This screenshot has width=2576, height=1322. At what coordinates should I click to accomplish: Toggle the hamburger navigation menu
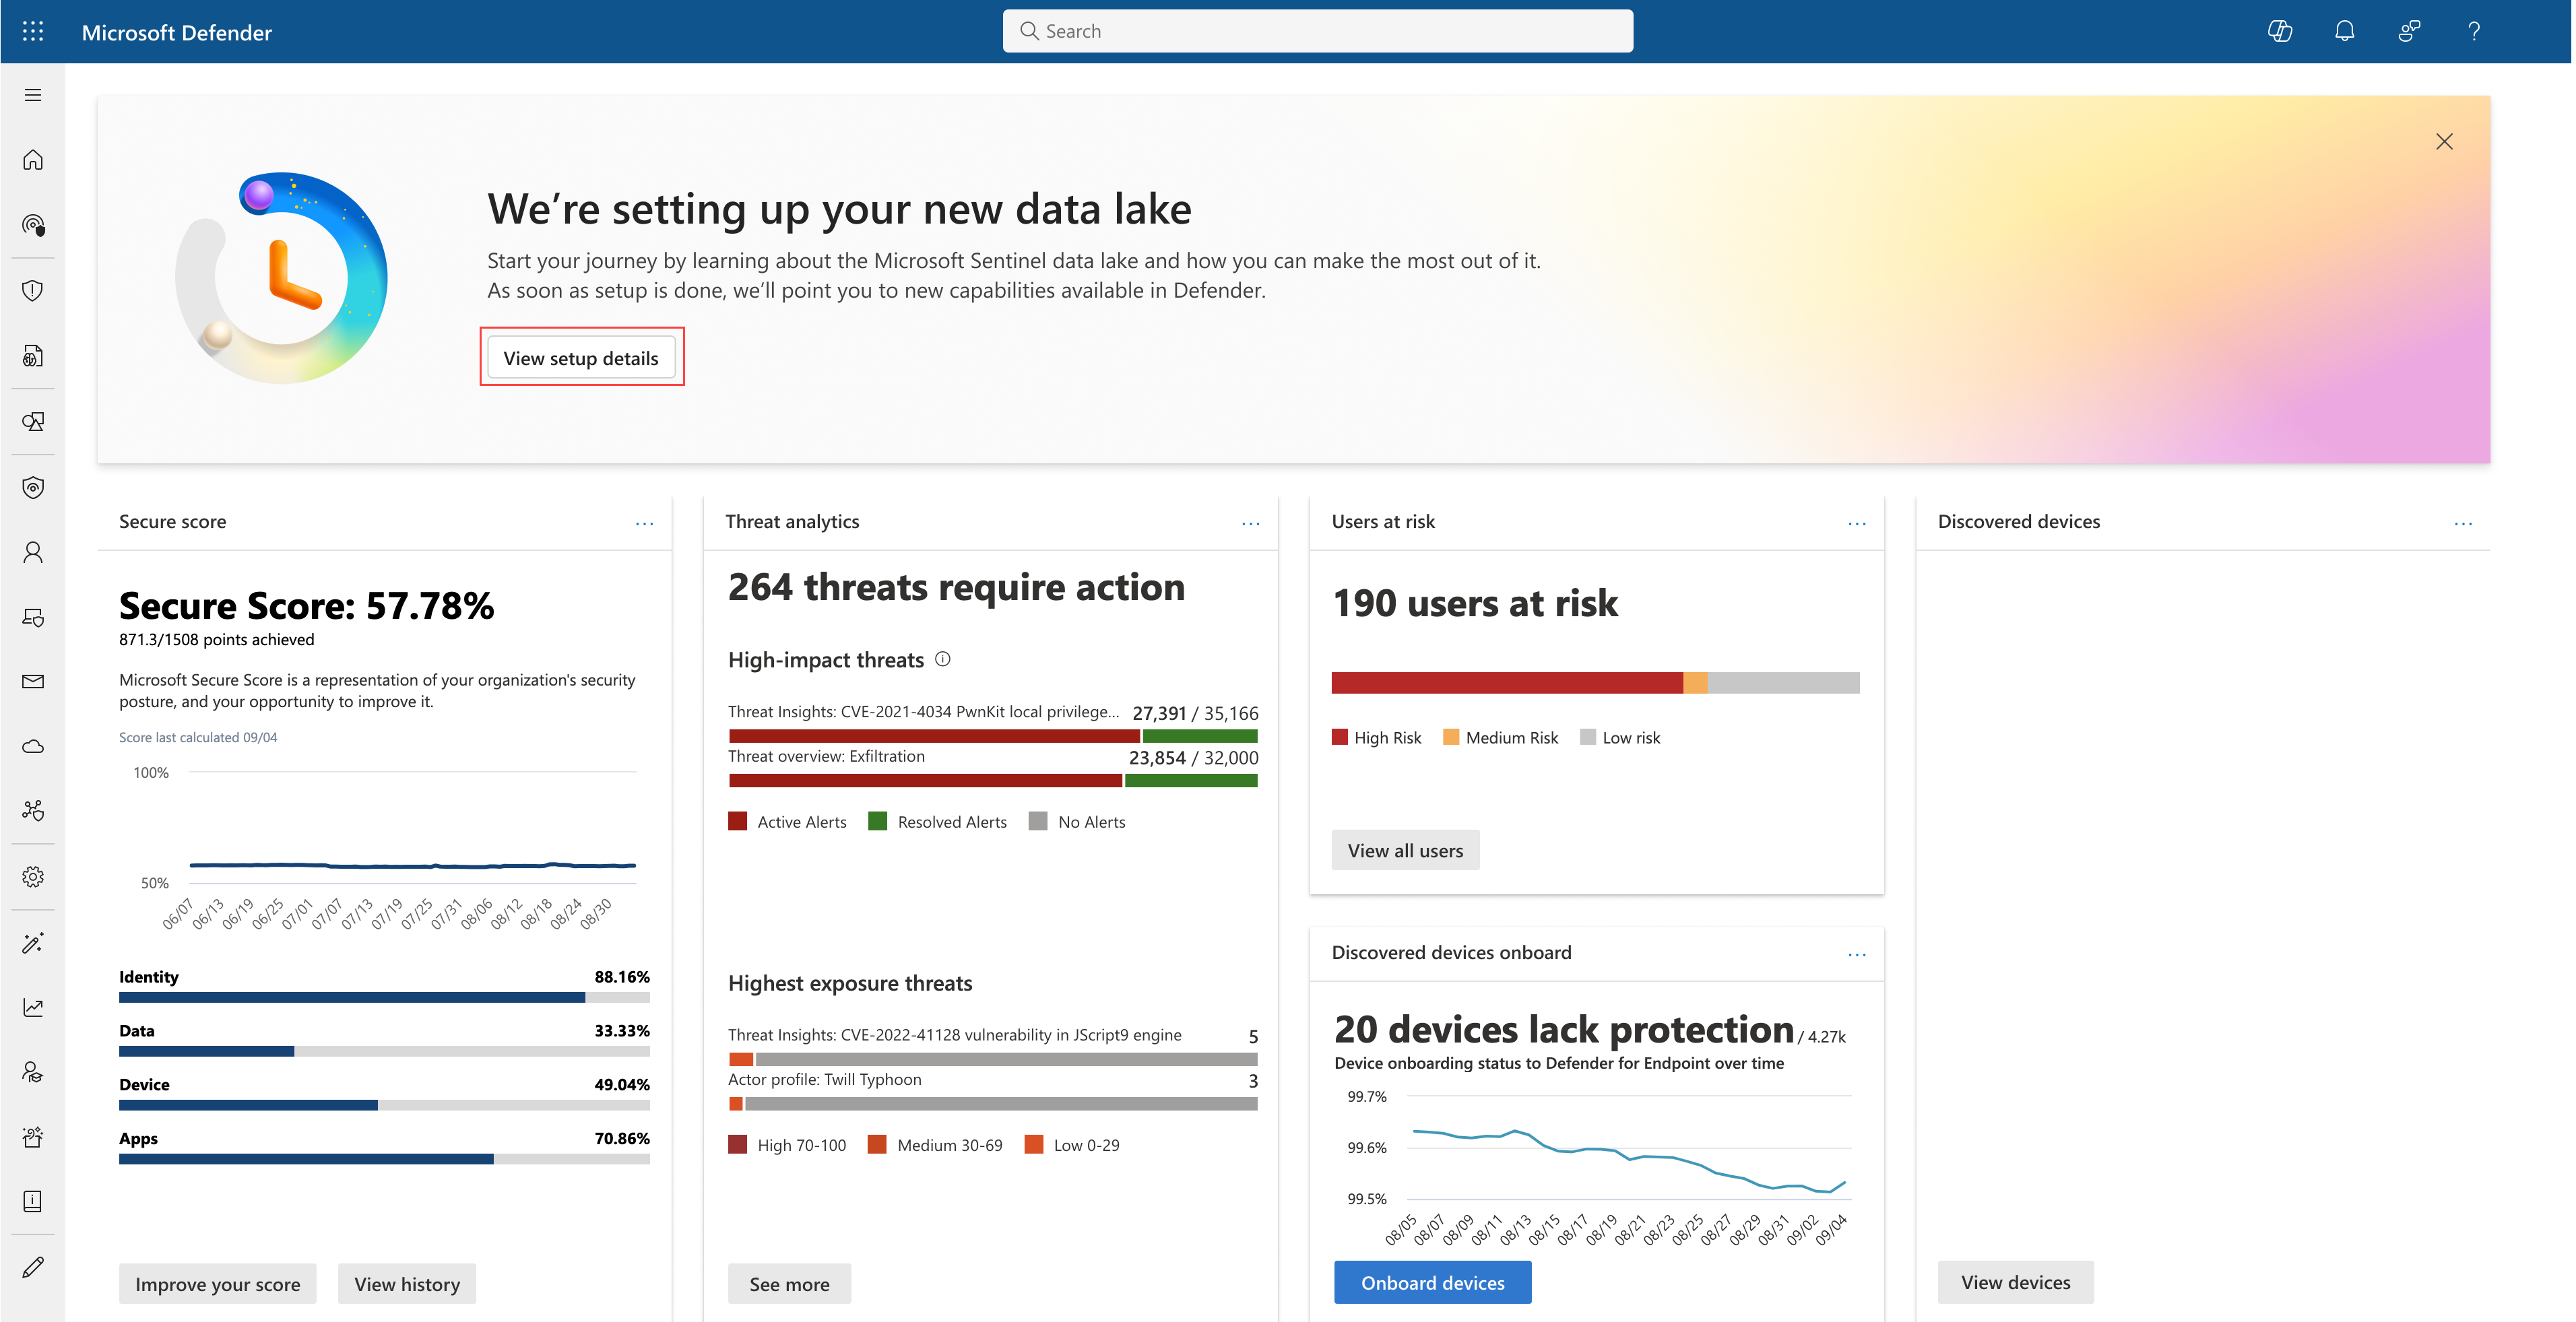click(x=33, y=95)
